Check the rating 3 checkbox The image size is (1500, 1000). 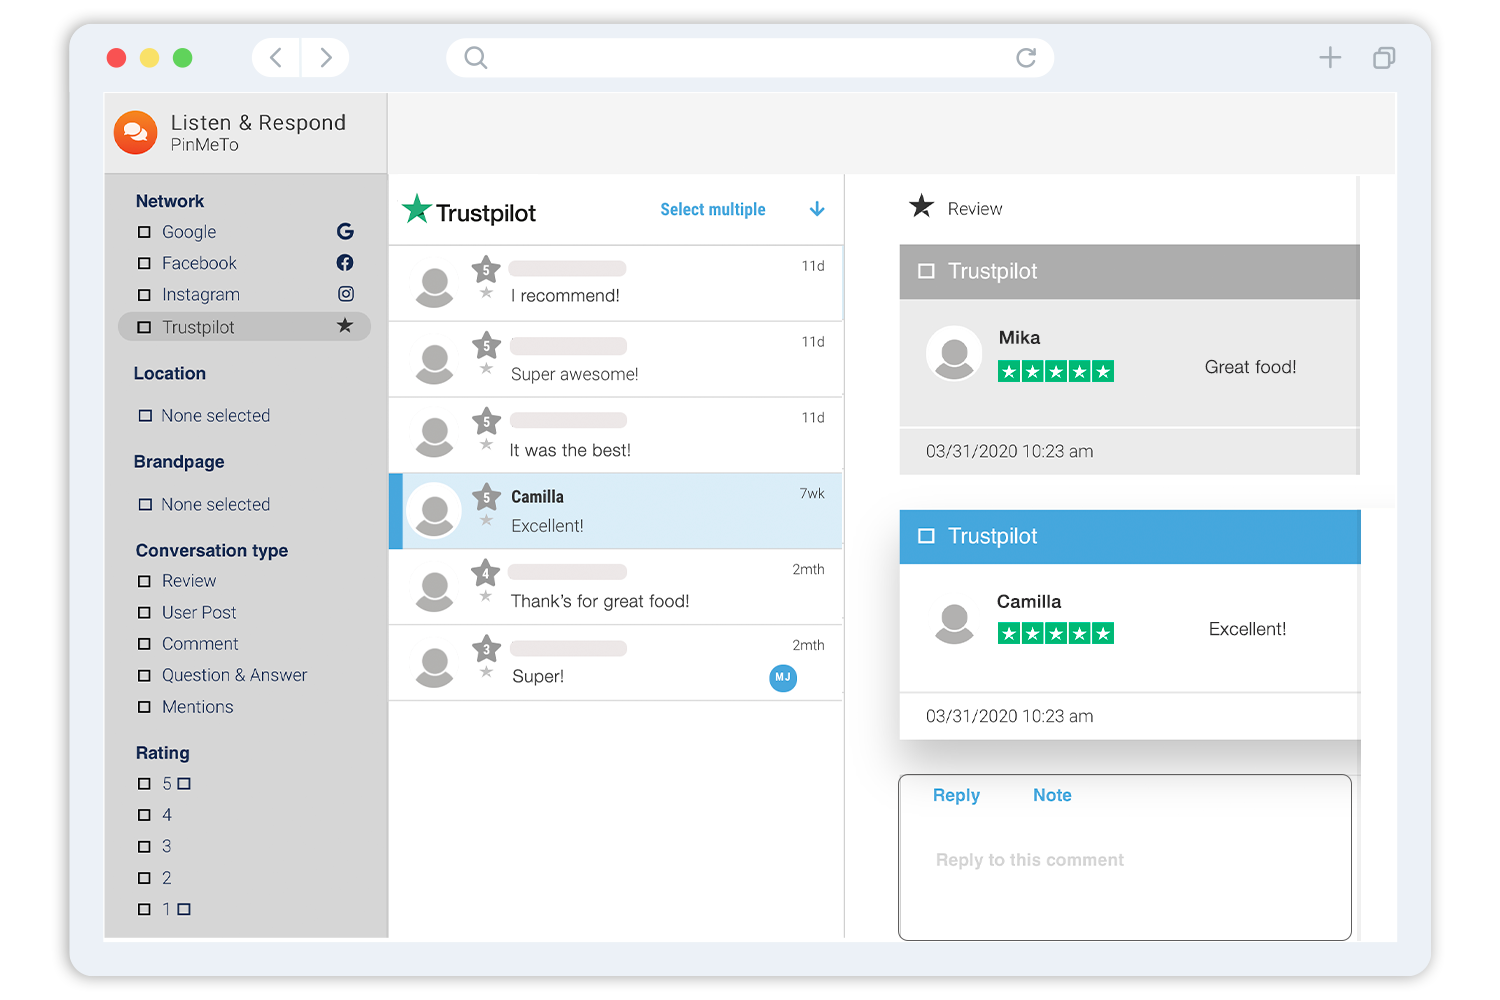[144, 847]
